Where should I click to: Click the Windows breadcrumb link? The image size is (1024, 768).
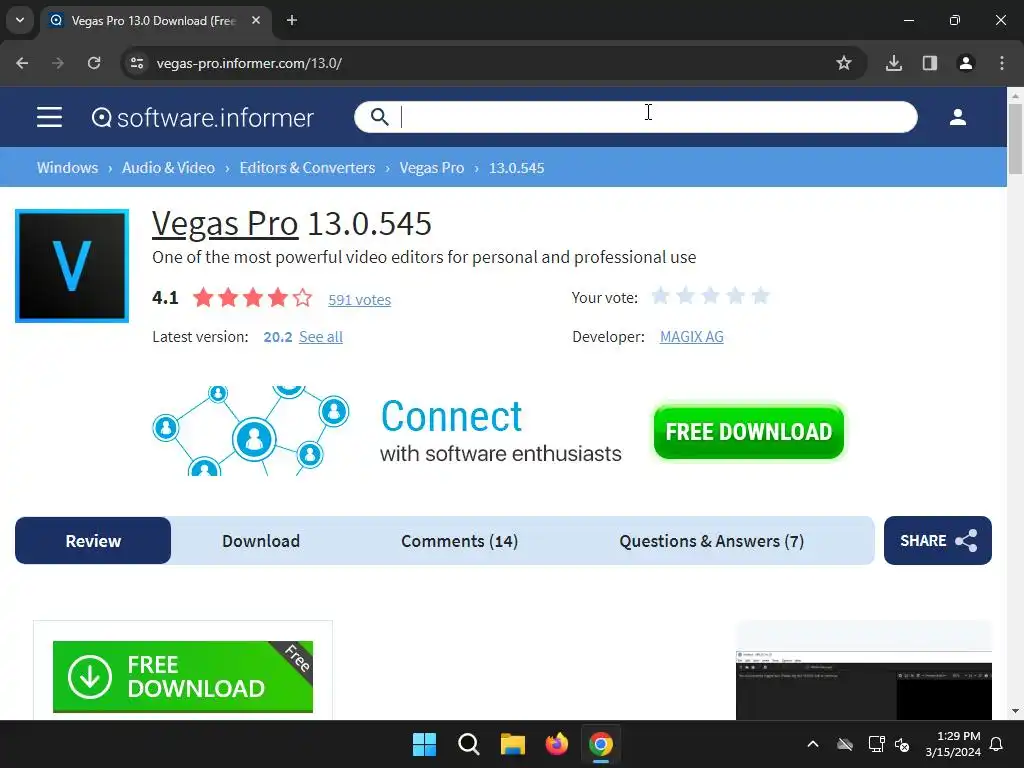67,168
